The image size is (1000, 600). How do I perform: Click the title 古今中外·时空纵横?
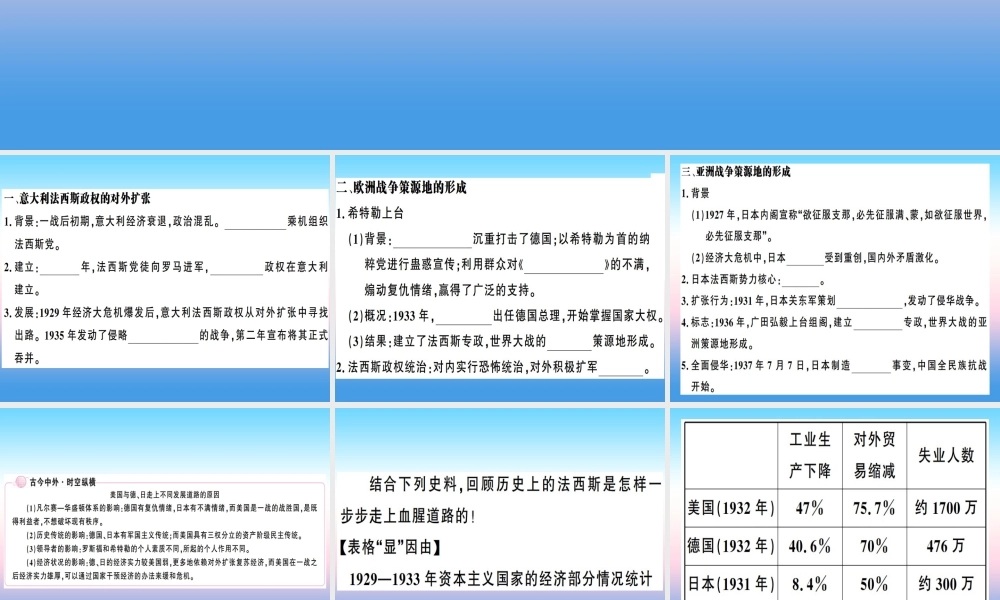pyautogui.click(x=62, y=482)
